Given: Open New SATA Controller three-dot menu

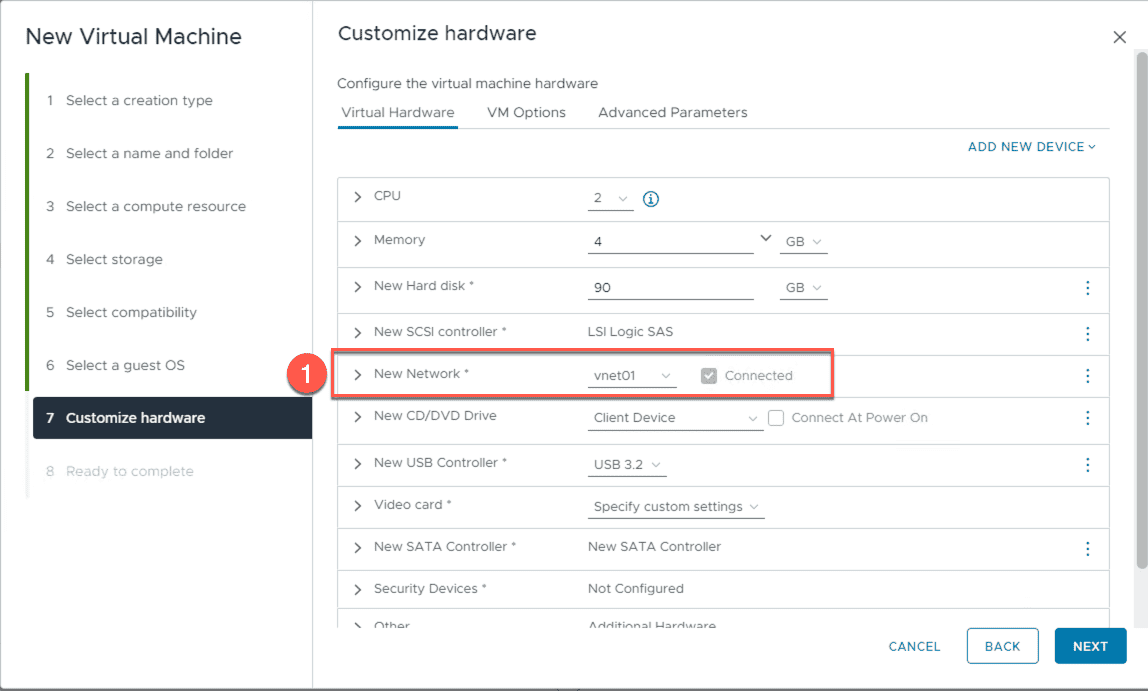Looking at the screenshot, I should 1087,549.
